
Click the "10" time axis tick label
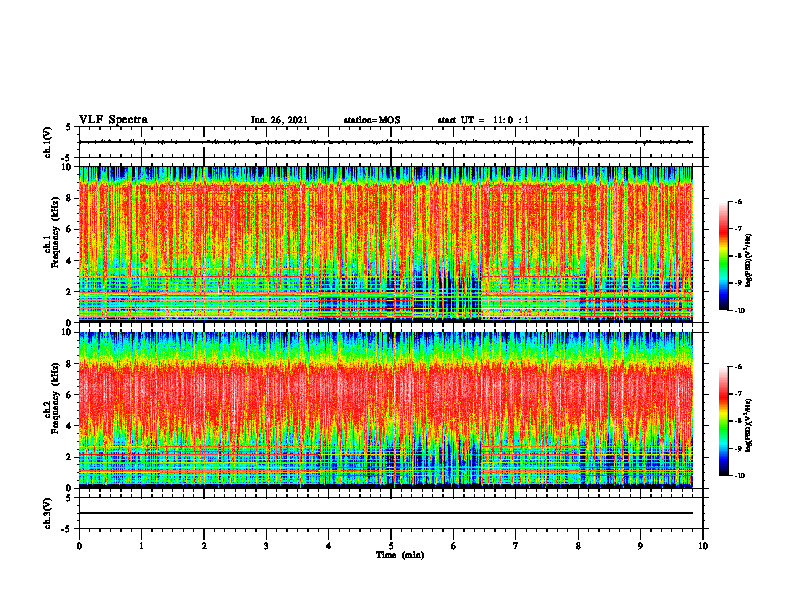click(x=703, y=546)
